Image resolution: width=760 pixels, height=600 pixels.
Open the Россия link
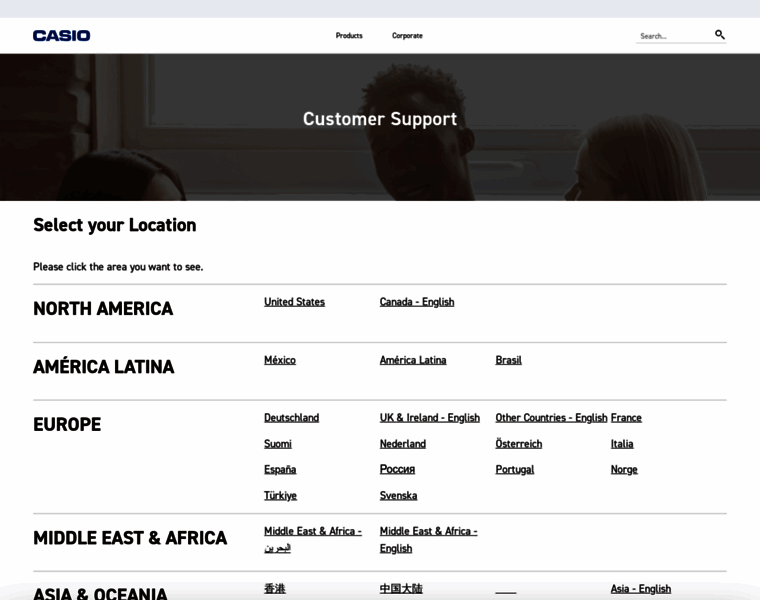click(x=397, y=470)
